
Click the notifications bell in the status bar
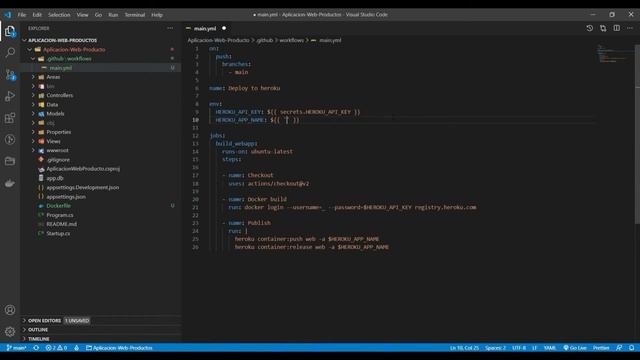[x=631, y=348]
